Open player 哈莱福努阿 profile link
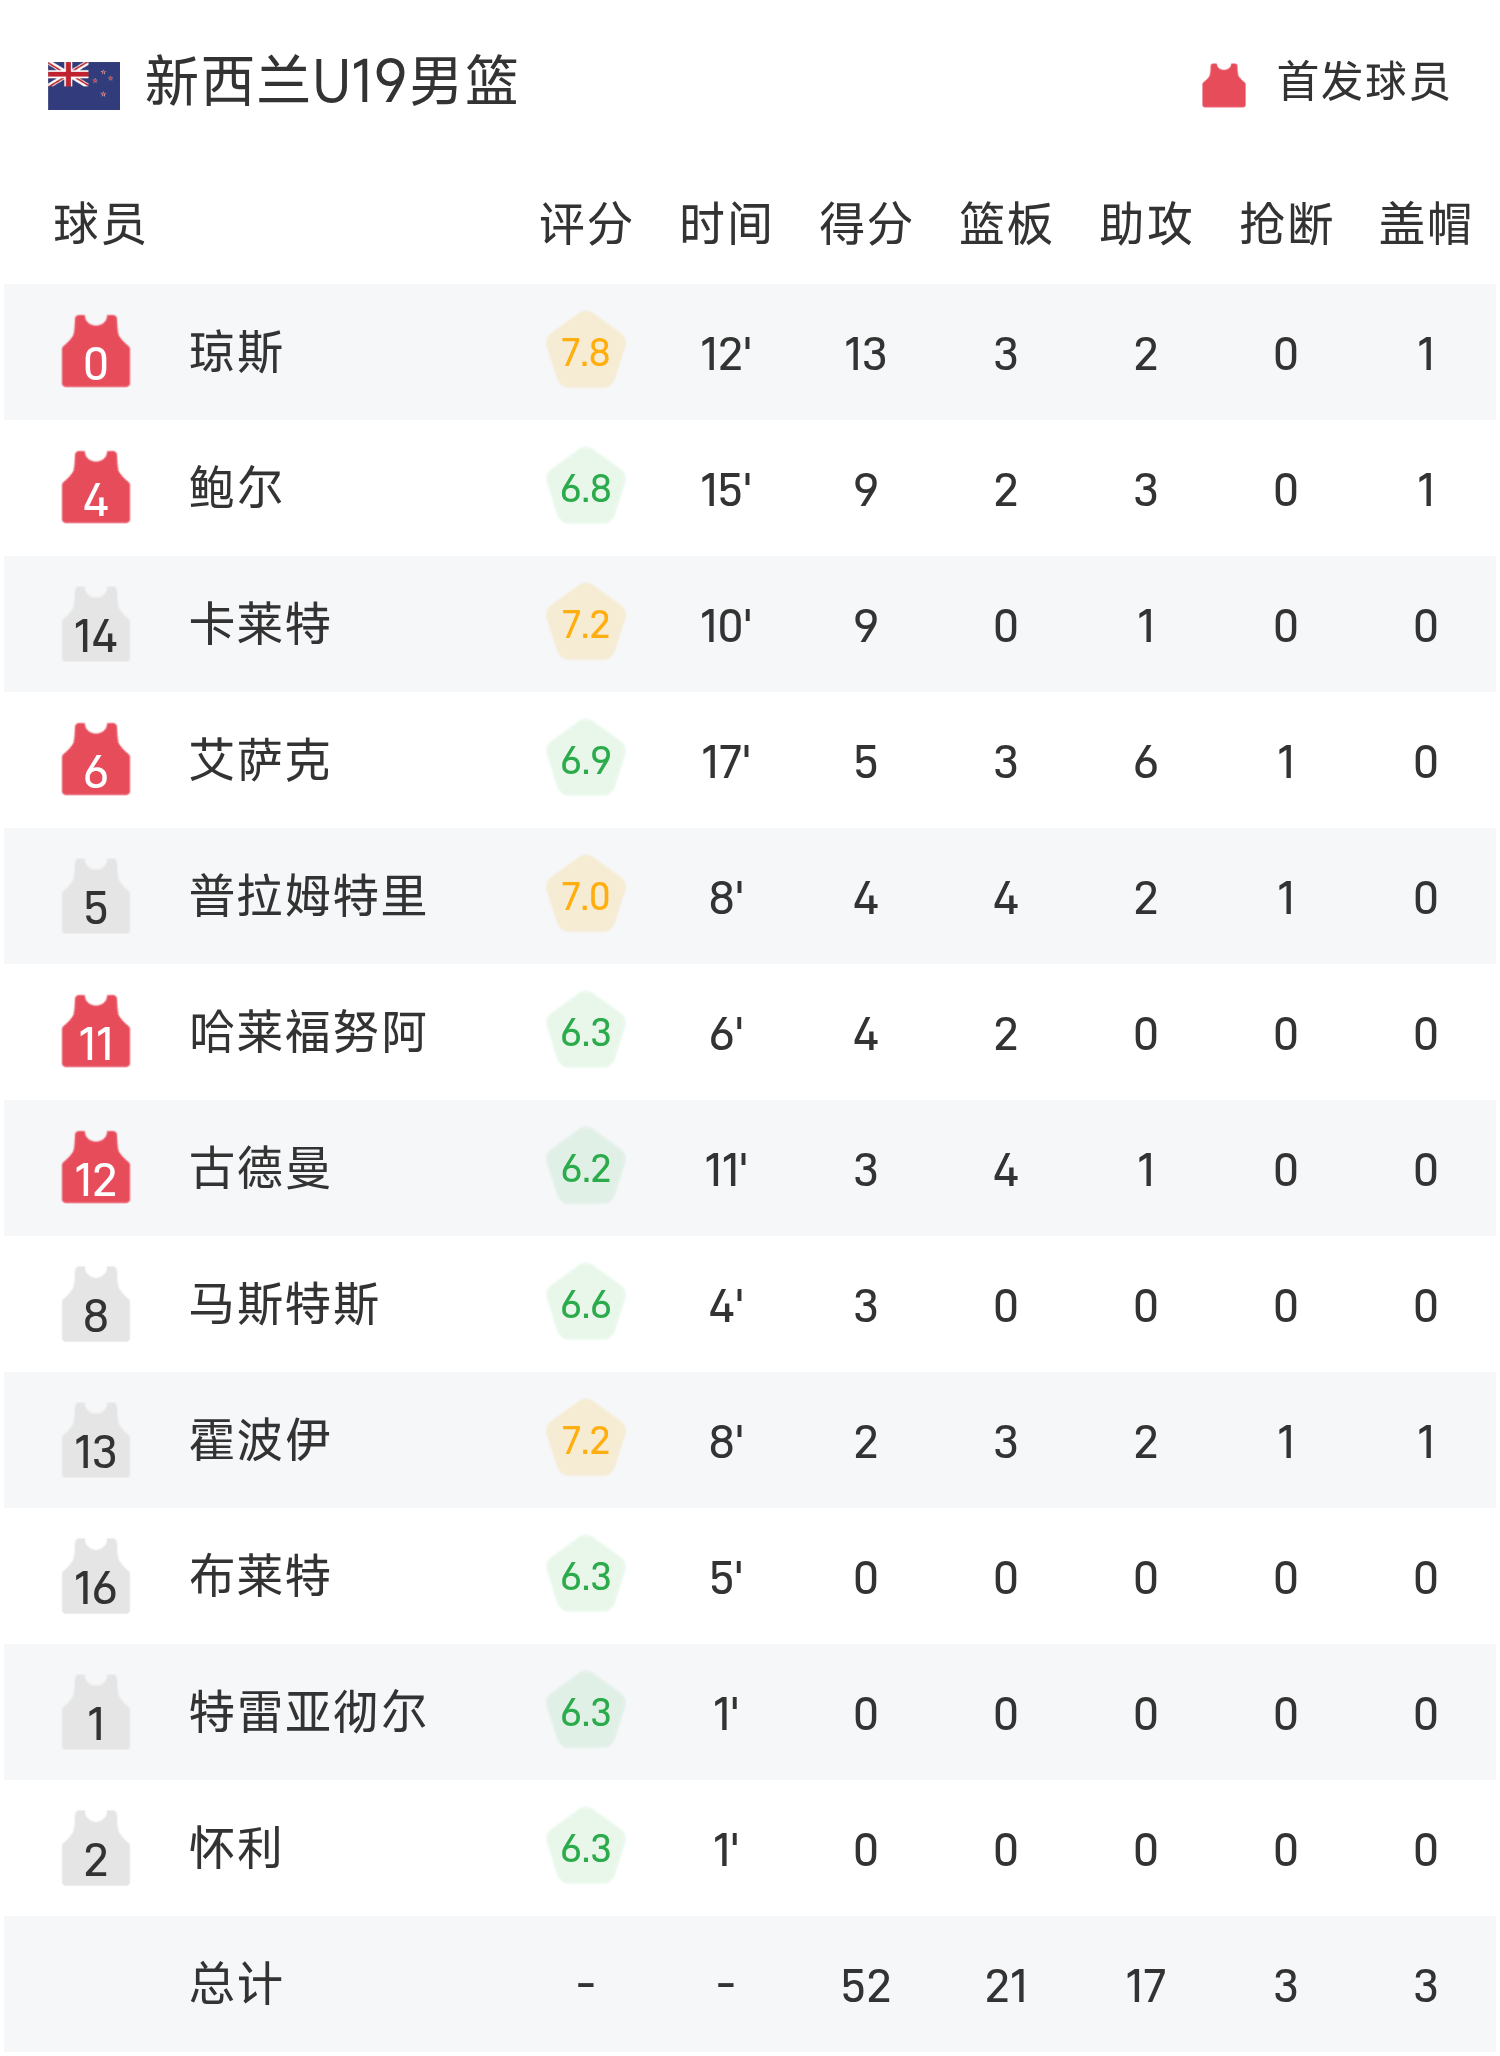Viewport: 1500px width, 2056px height. [308, 1032]
